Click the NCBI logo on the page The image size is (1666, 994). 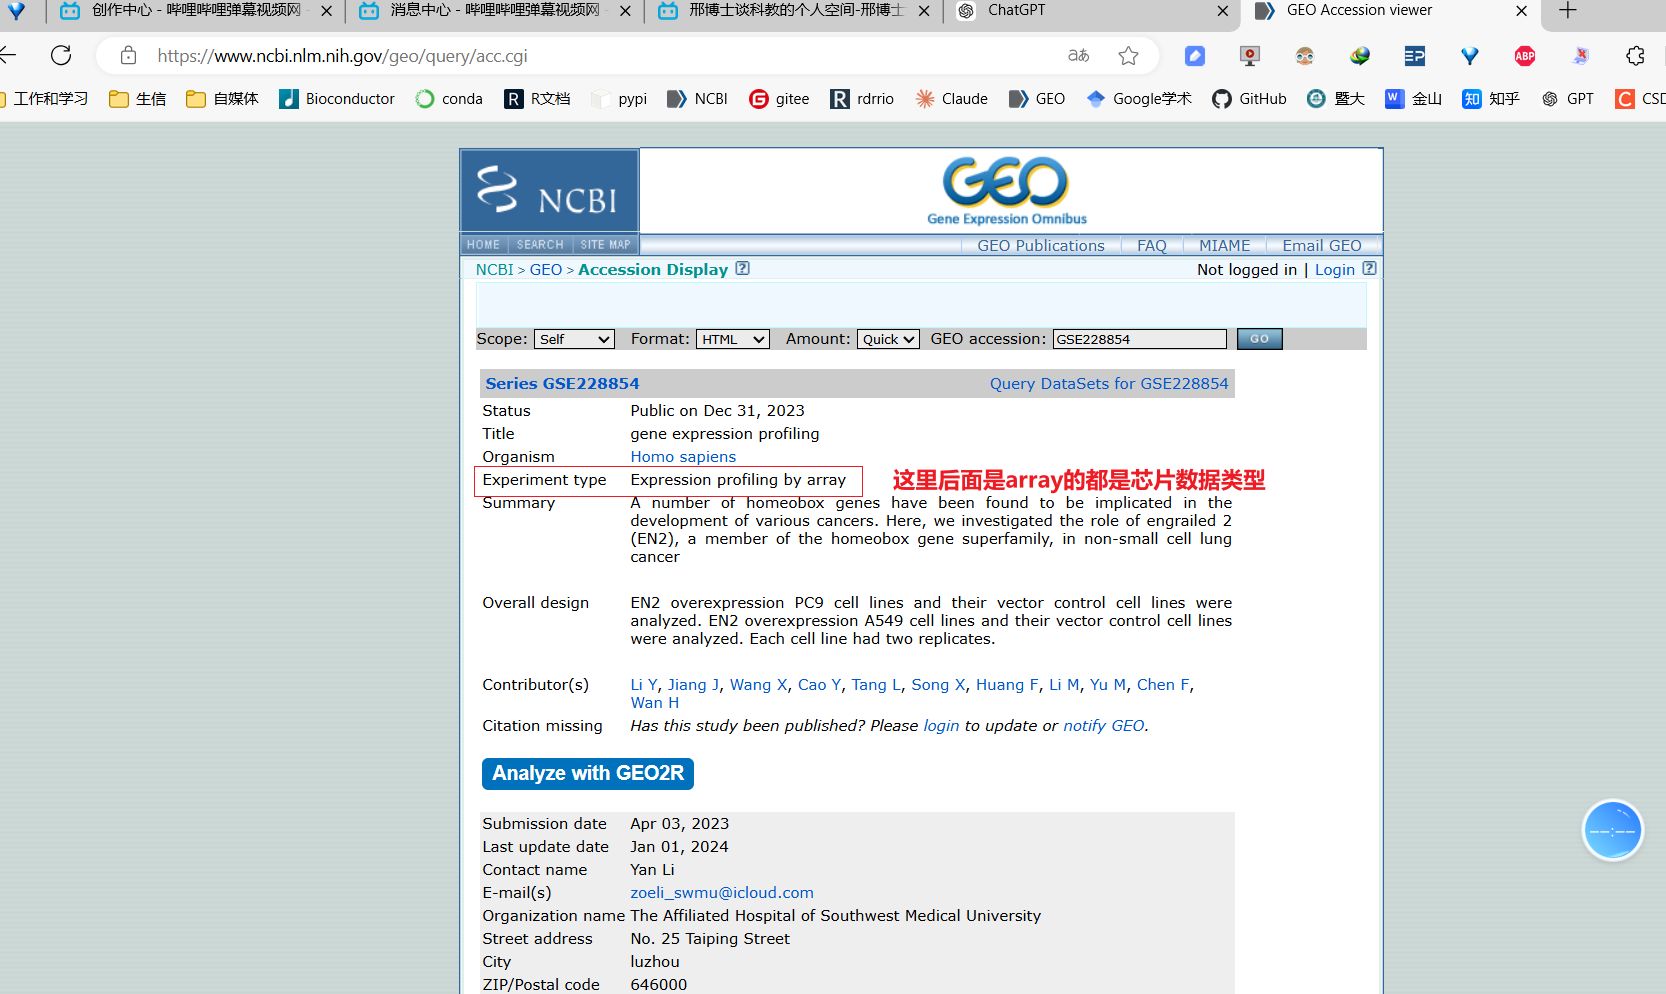(x=548, y=190)
